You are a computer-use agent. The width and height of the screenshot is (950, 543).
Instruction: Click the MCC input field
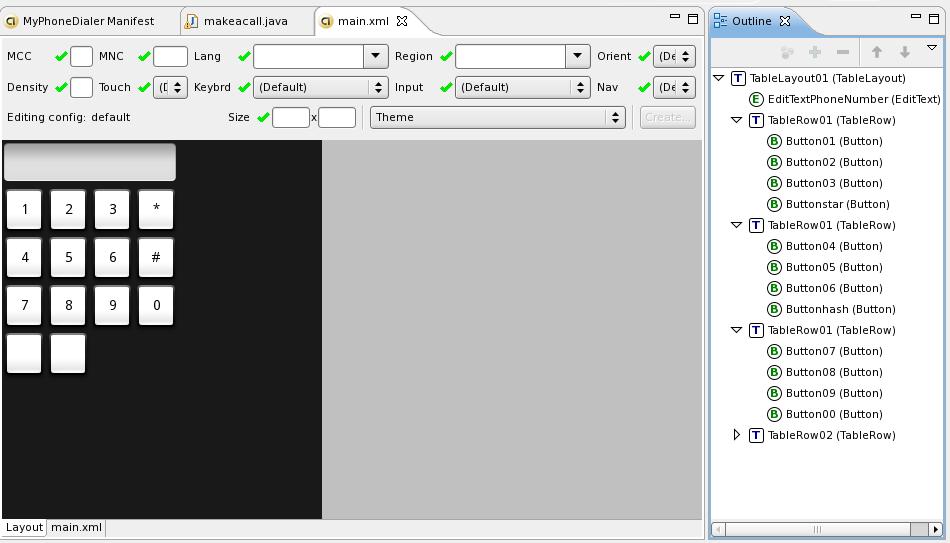[81, 56]
